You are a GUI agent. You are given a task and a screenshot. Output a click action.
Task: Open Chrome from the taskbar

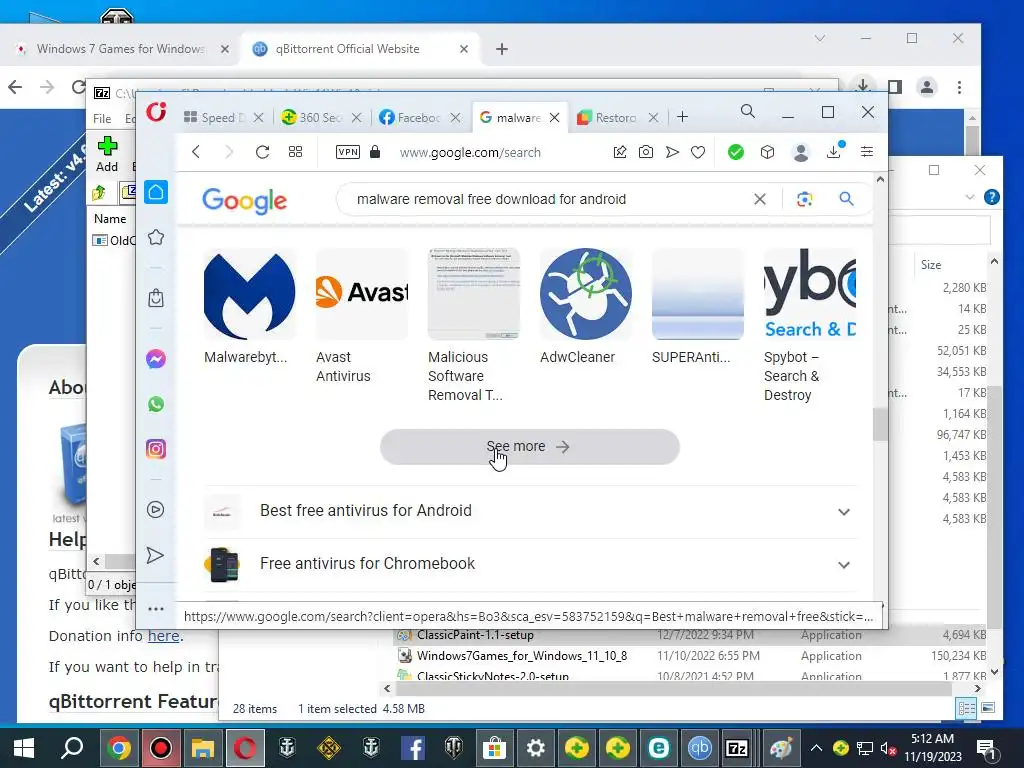click(119, 748)
